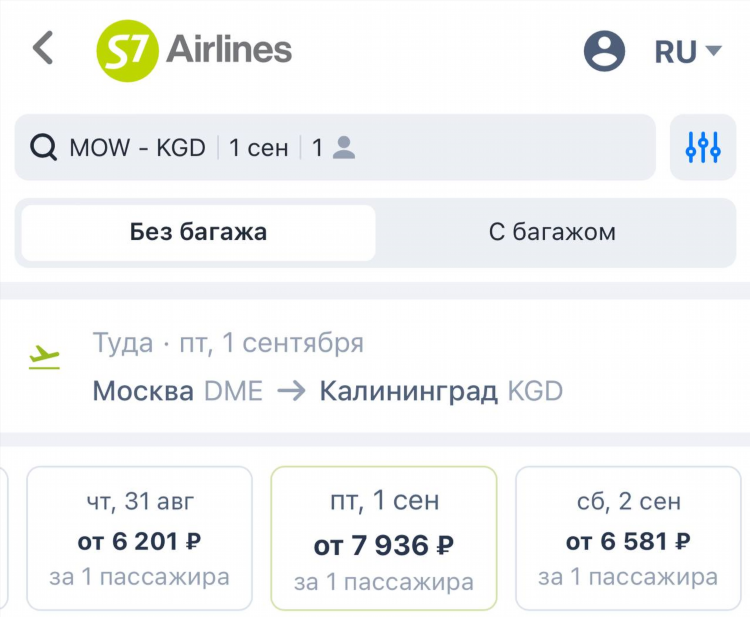Tap the arrow between Москва and Калининград

pyautogui.click(x=291, y=391)
